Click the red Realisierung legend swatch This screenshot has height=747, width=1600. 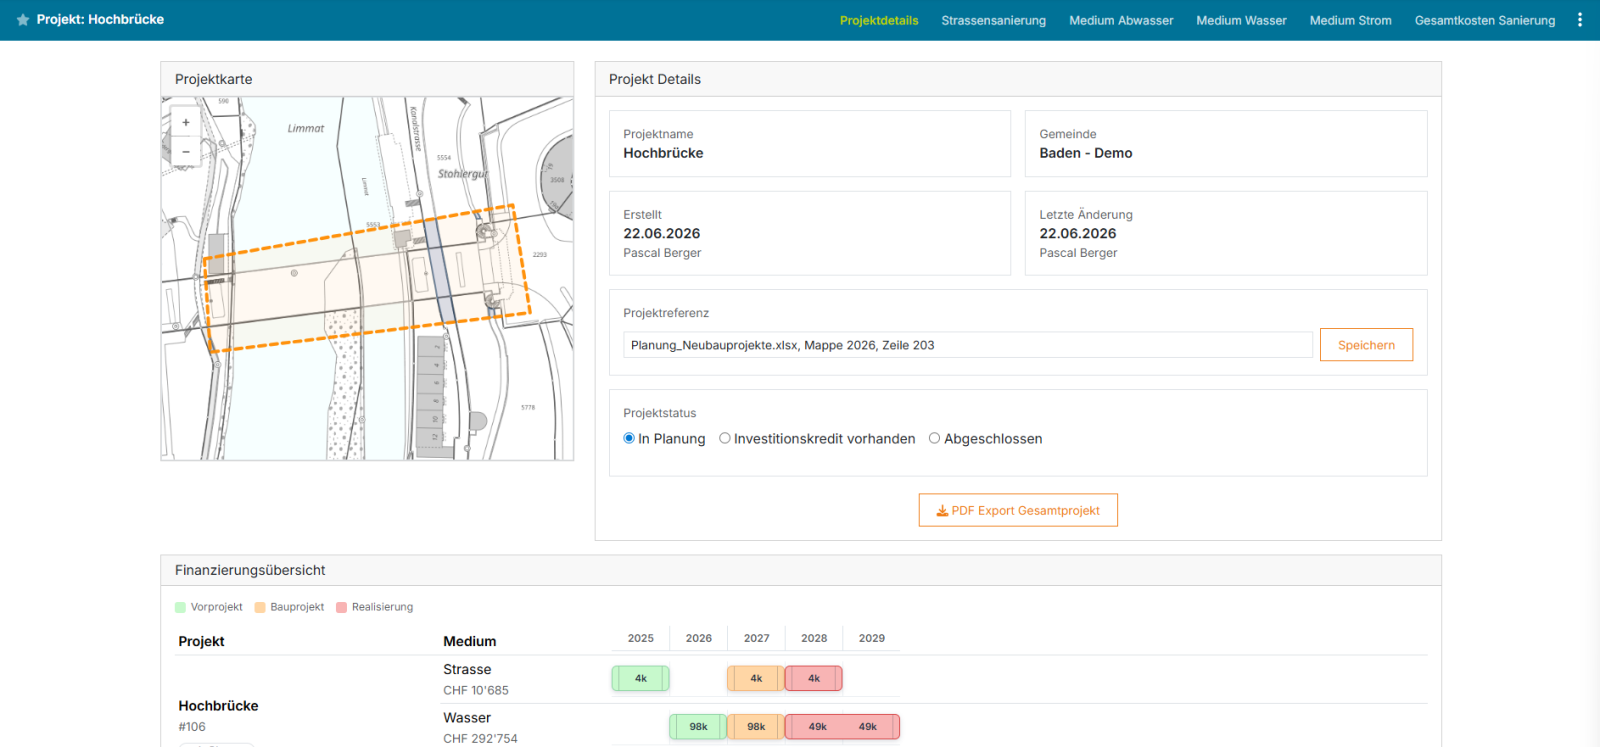click(x=341, y=607)
